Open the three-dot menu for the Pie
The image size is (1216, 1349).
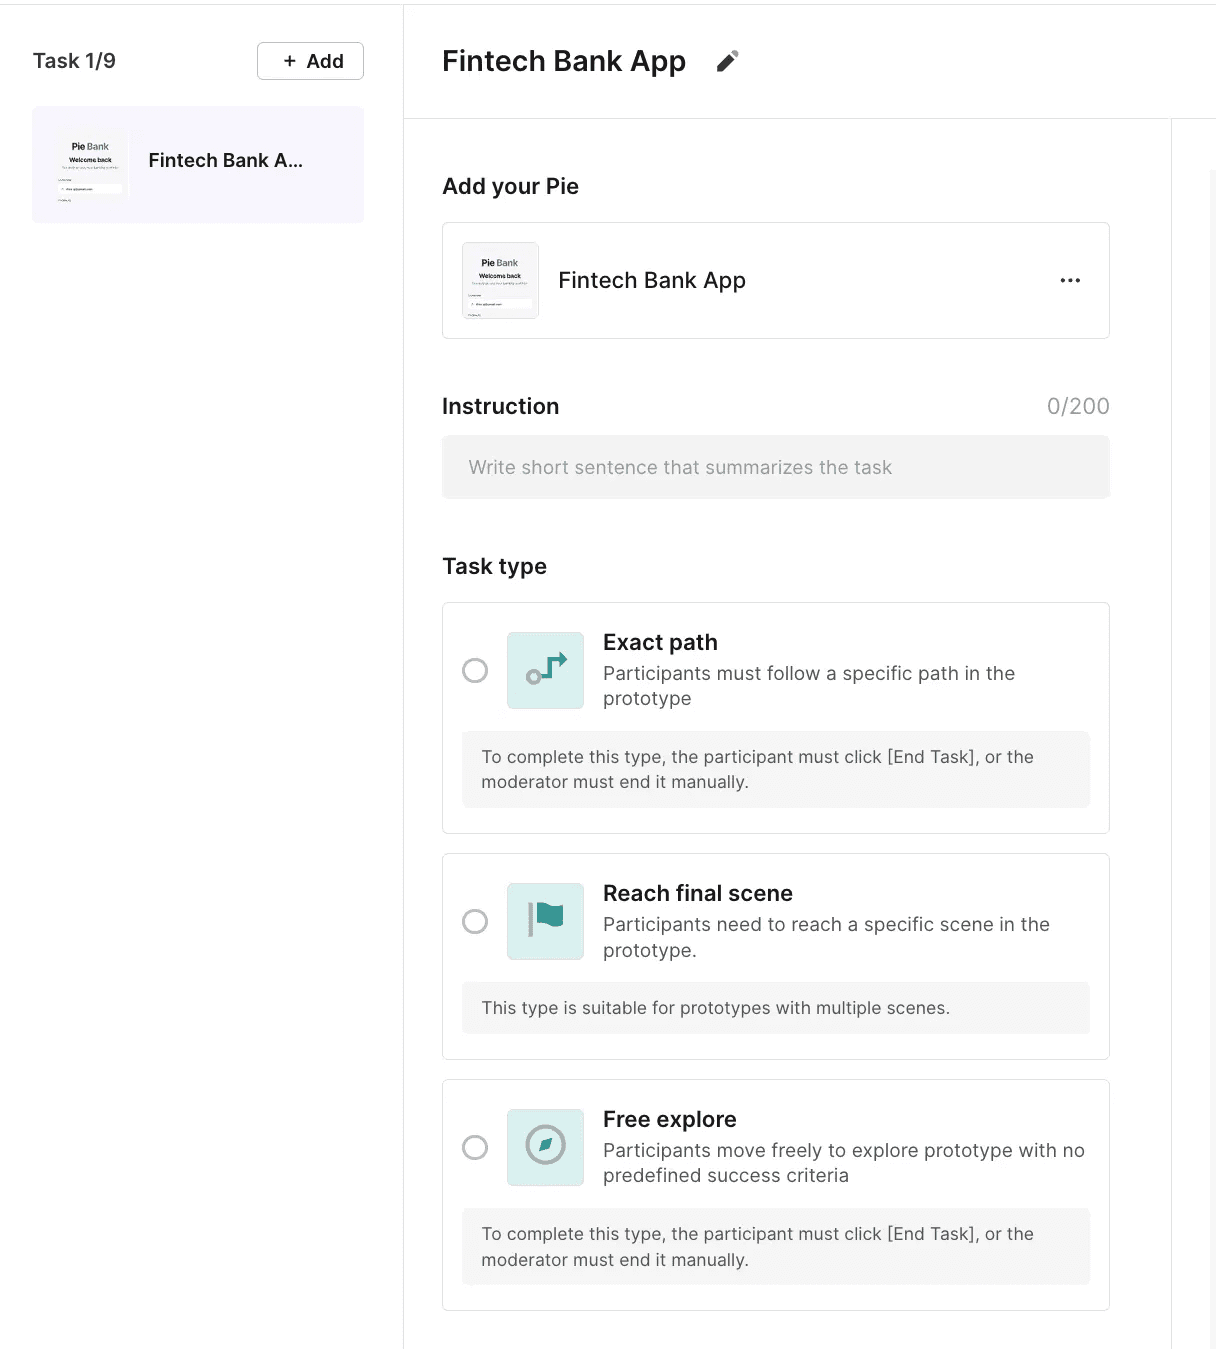tap(1070, 280)
